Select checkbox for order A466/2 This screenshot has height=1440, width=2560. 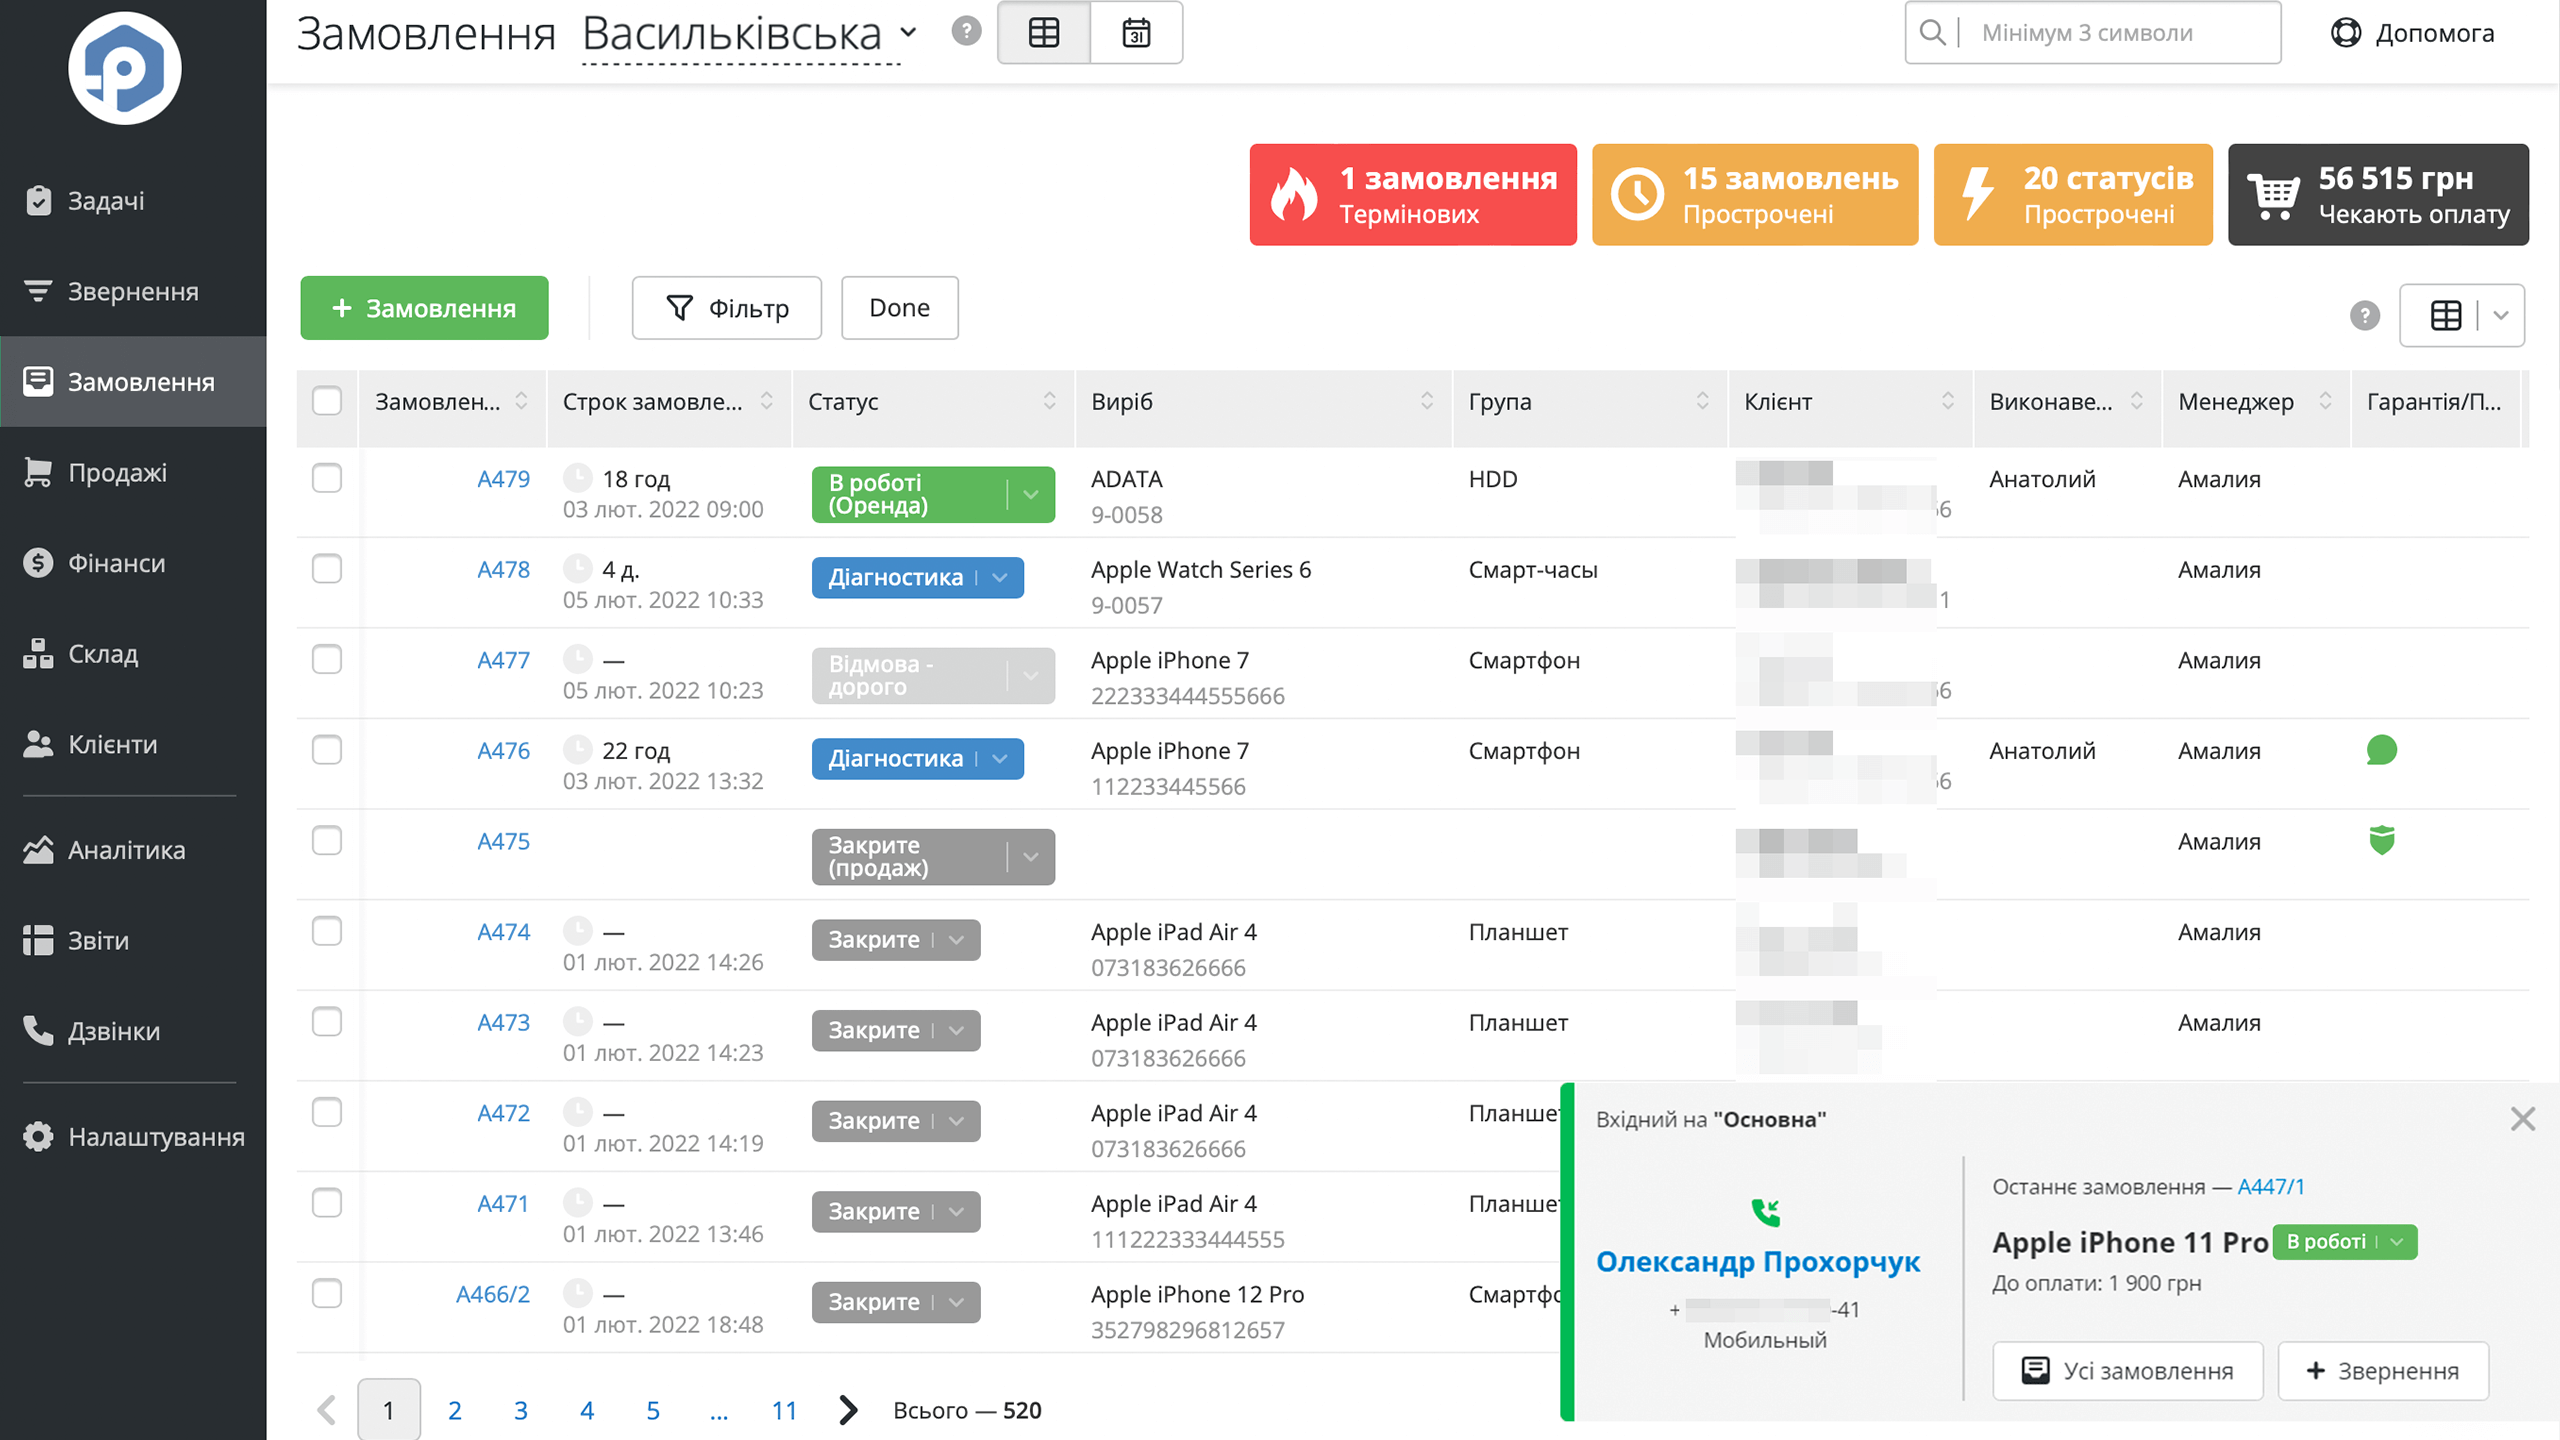click(x=327, y=1293)
